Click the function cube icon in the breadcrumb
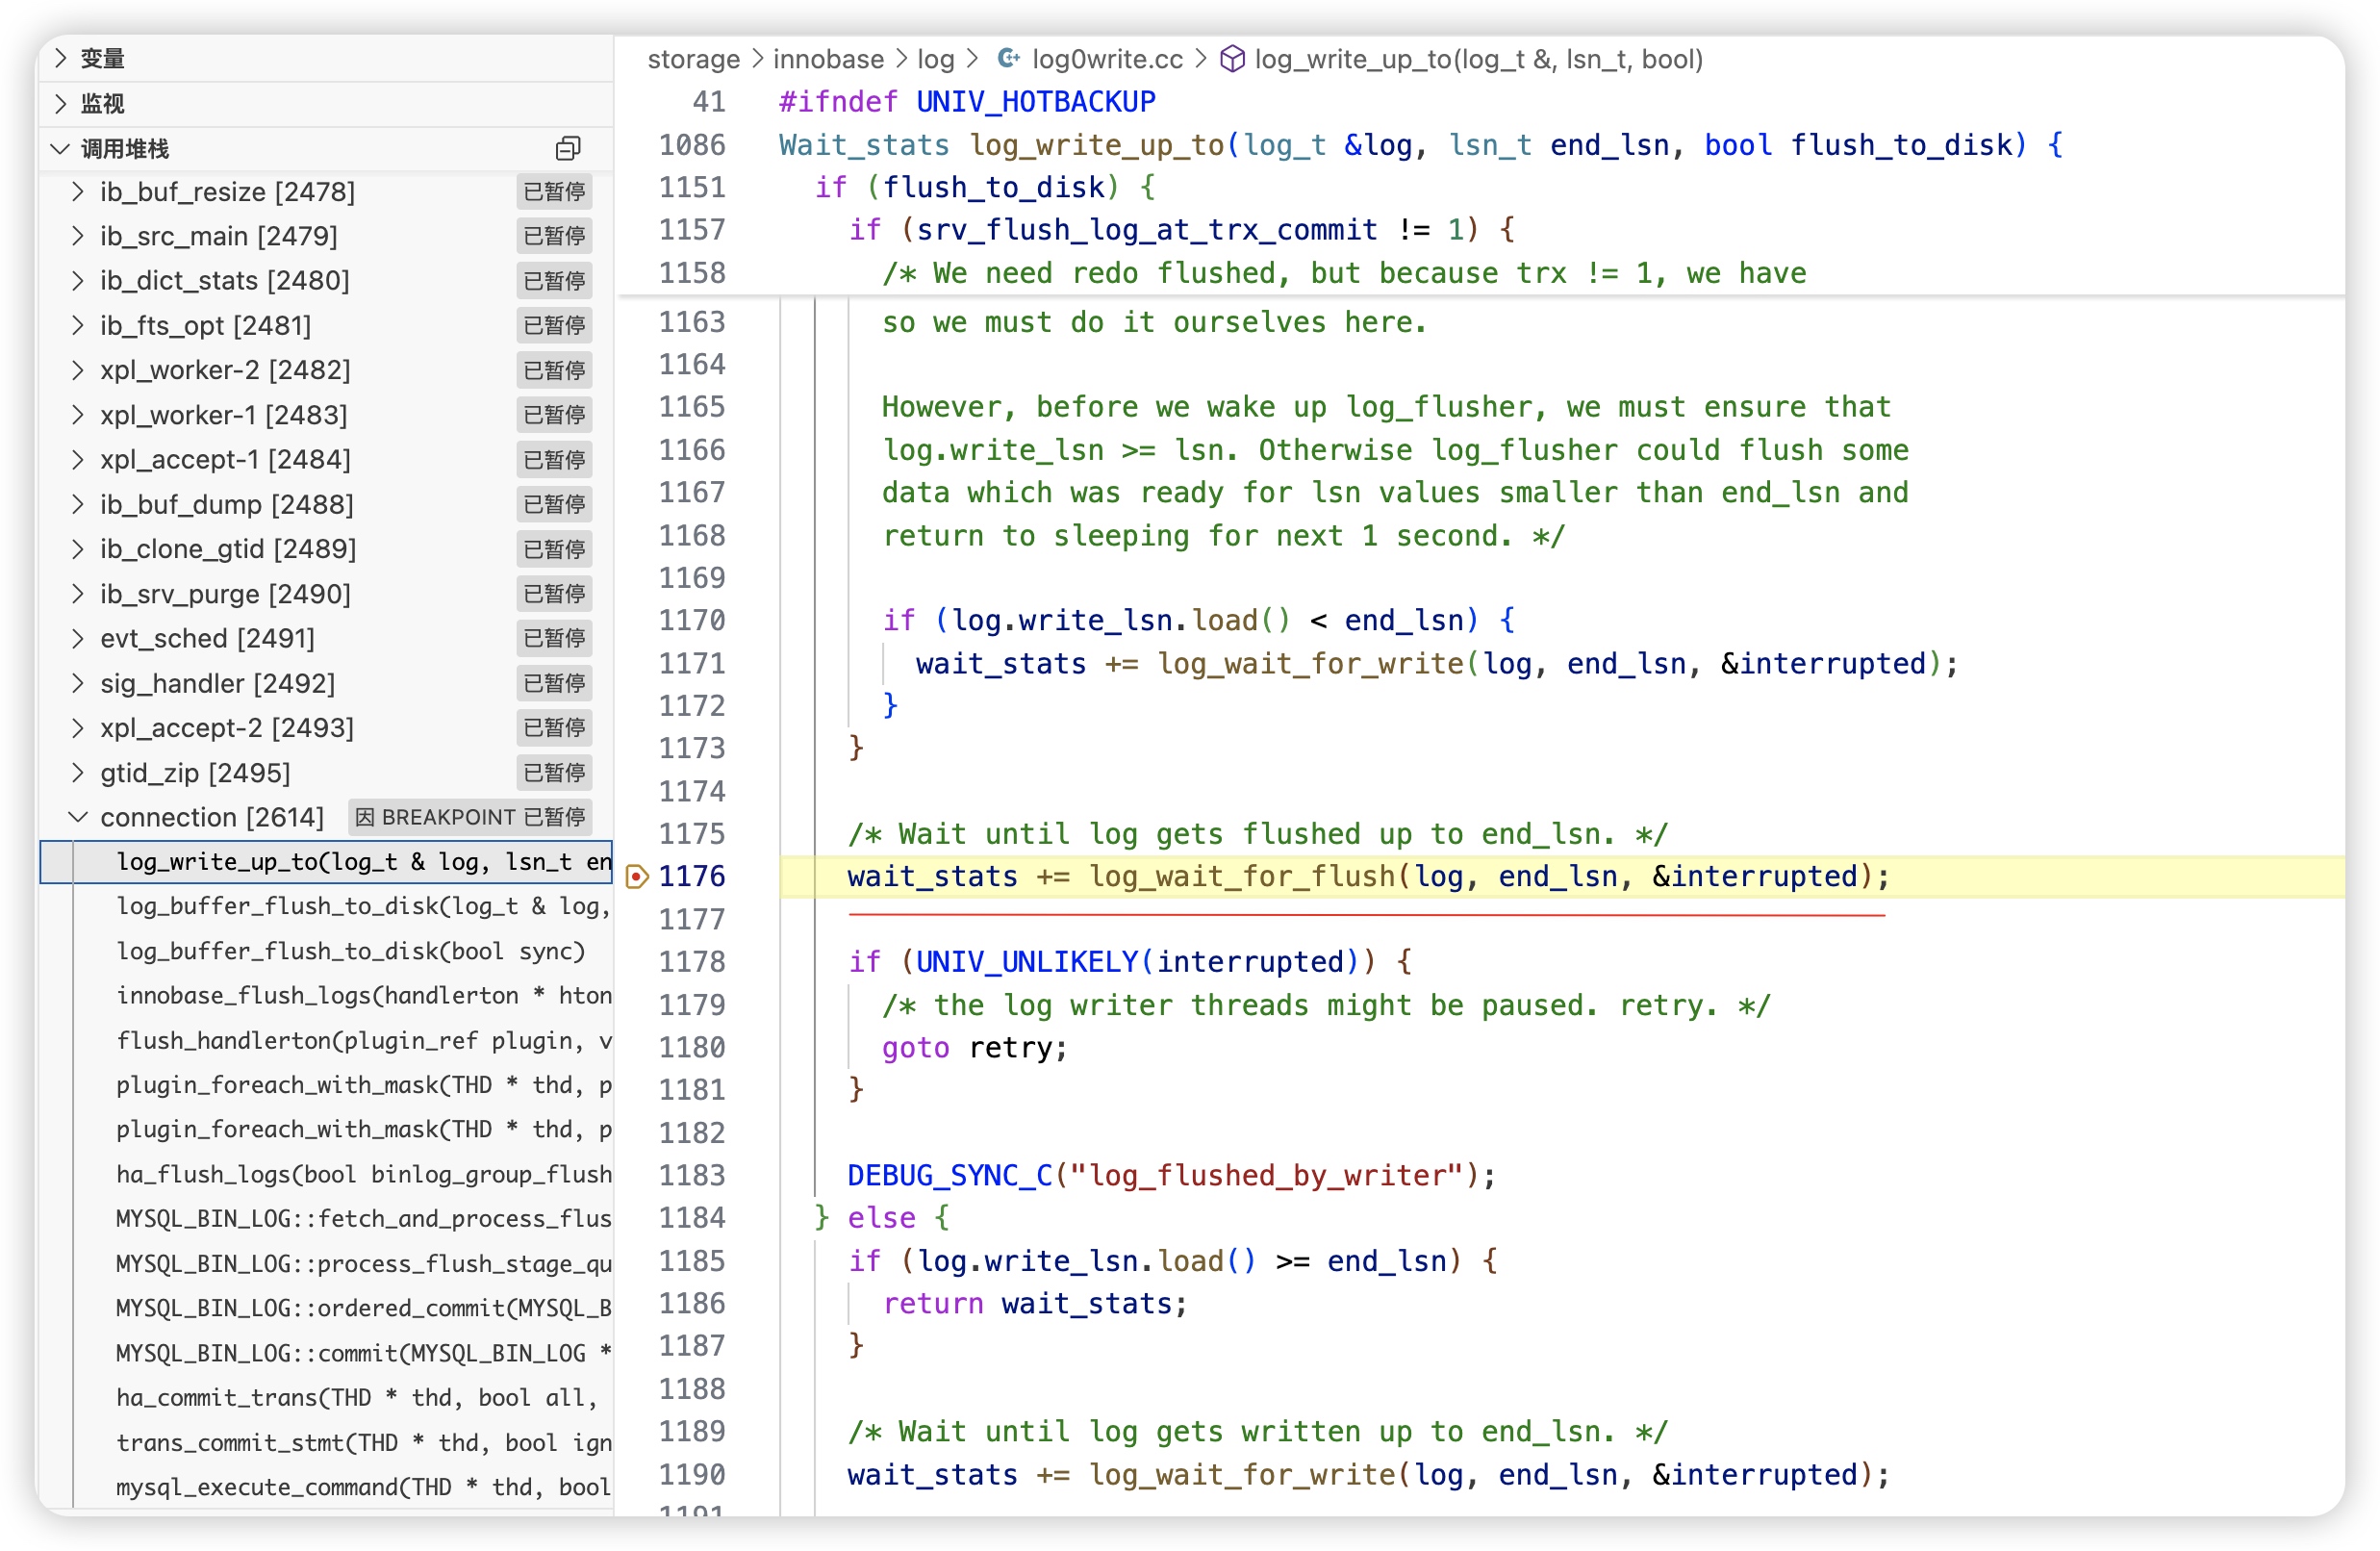Viewport: 2380px width, 1551px height. [1232, 59]
